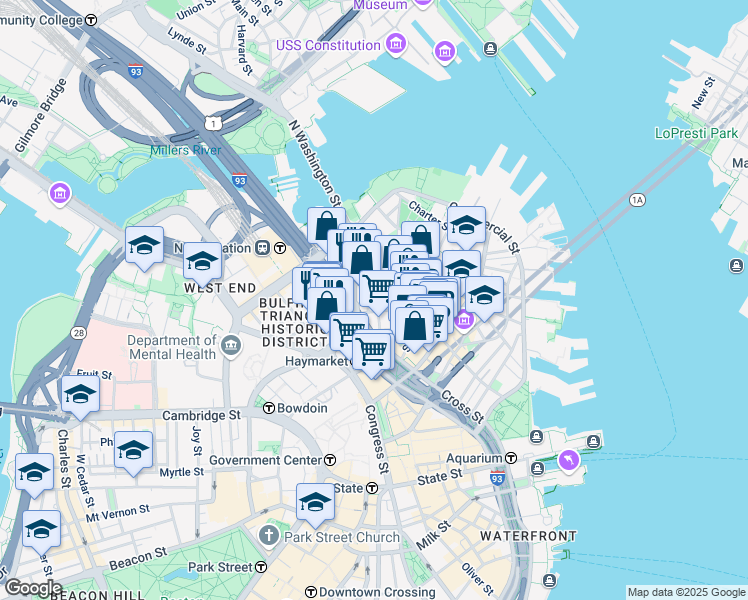Select the Department of Mental Health building icon
Image resolution: width=748 pixels, height=600 pixels.
pyautogui.click(x=232, y=345)
